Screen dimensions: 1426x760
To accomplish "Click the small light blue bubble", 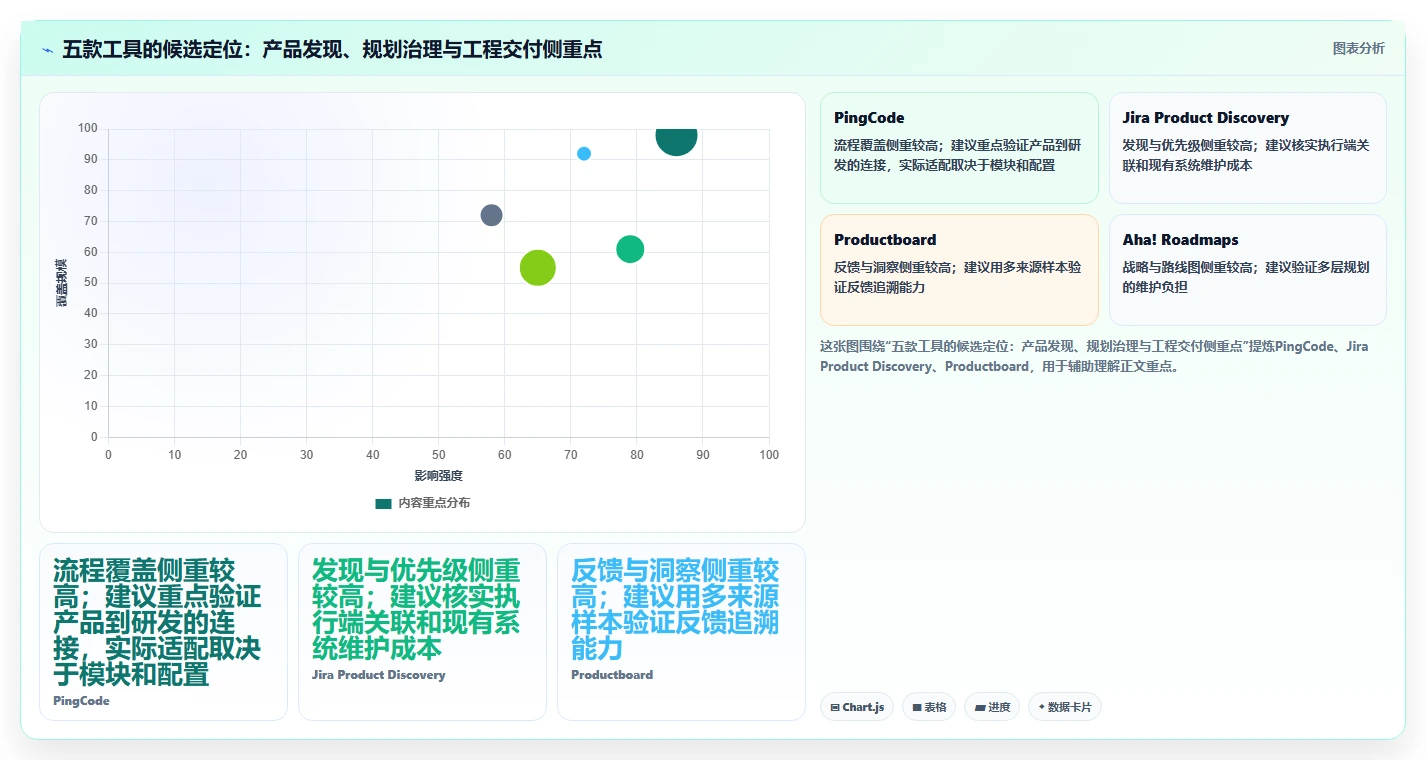I will pyautogui.click(x=584, y=153).
